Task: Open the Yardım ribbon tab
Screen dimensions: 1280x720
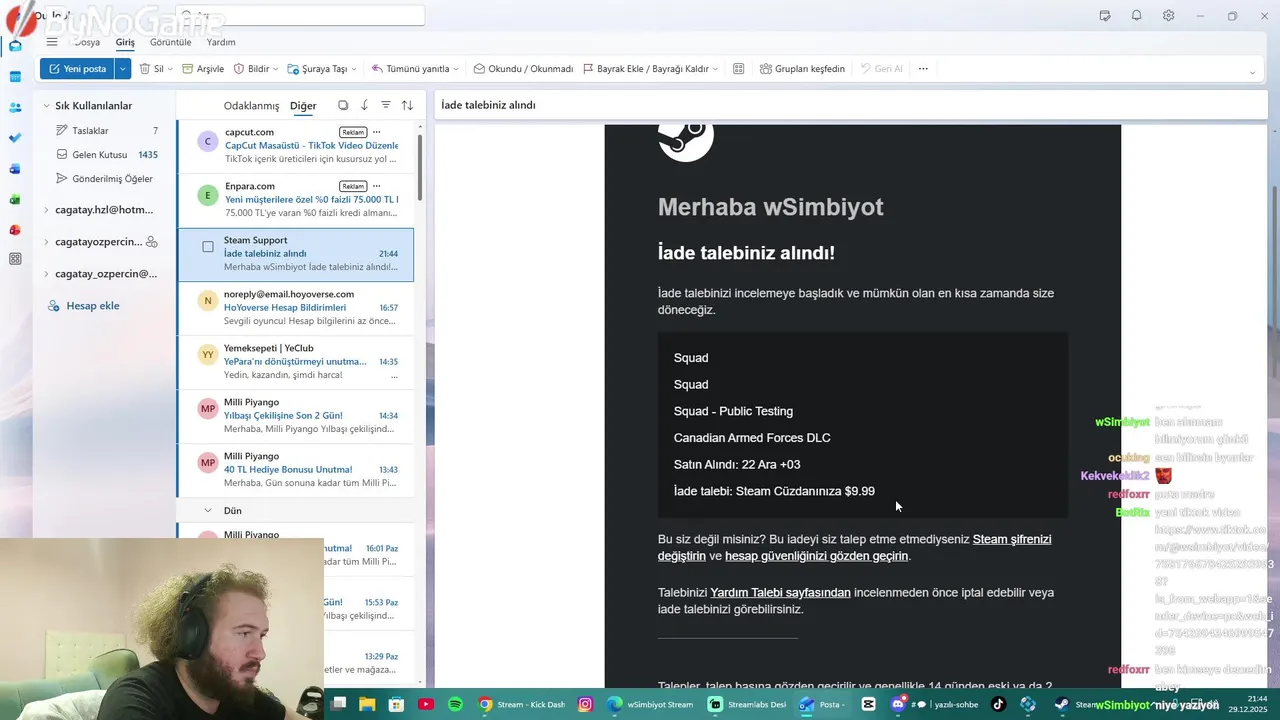Action: (221, 42)
